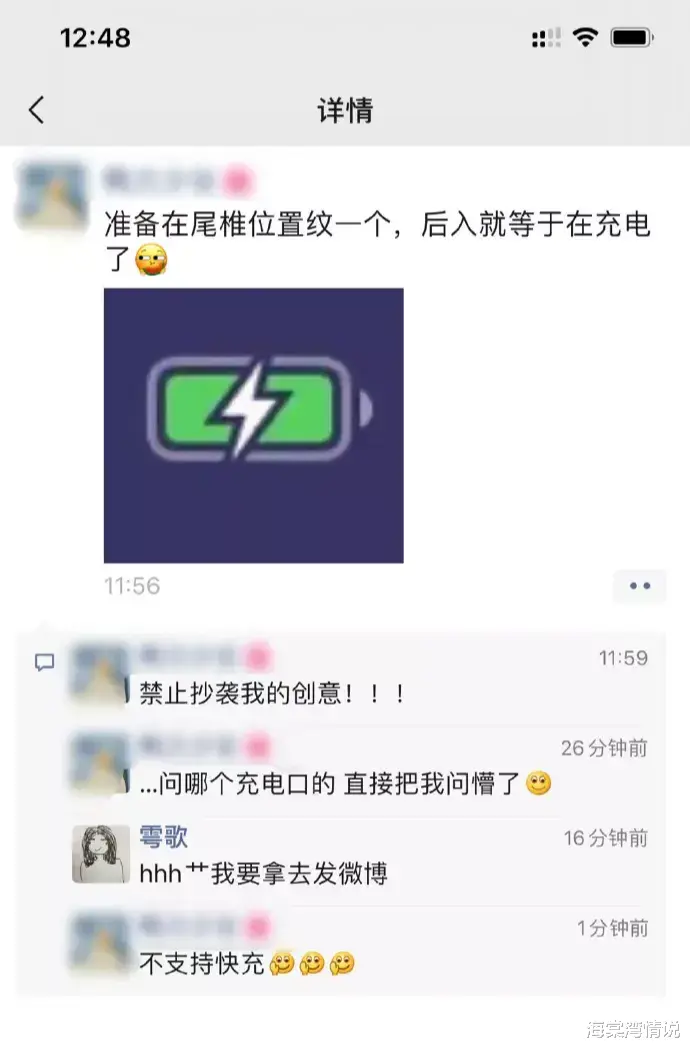This screenshot has height=1050, width=690.
Task: Tap the avatar beside the 11:59 comment
Action: [100, 674]
